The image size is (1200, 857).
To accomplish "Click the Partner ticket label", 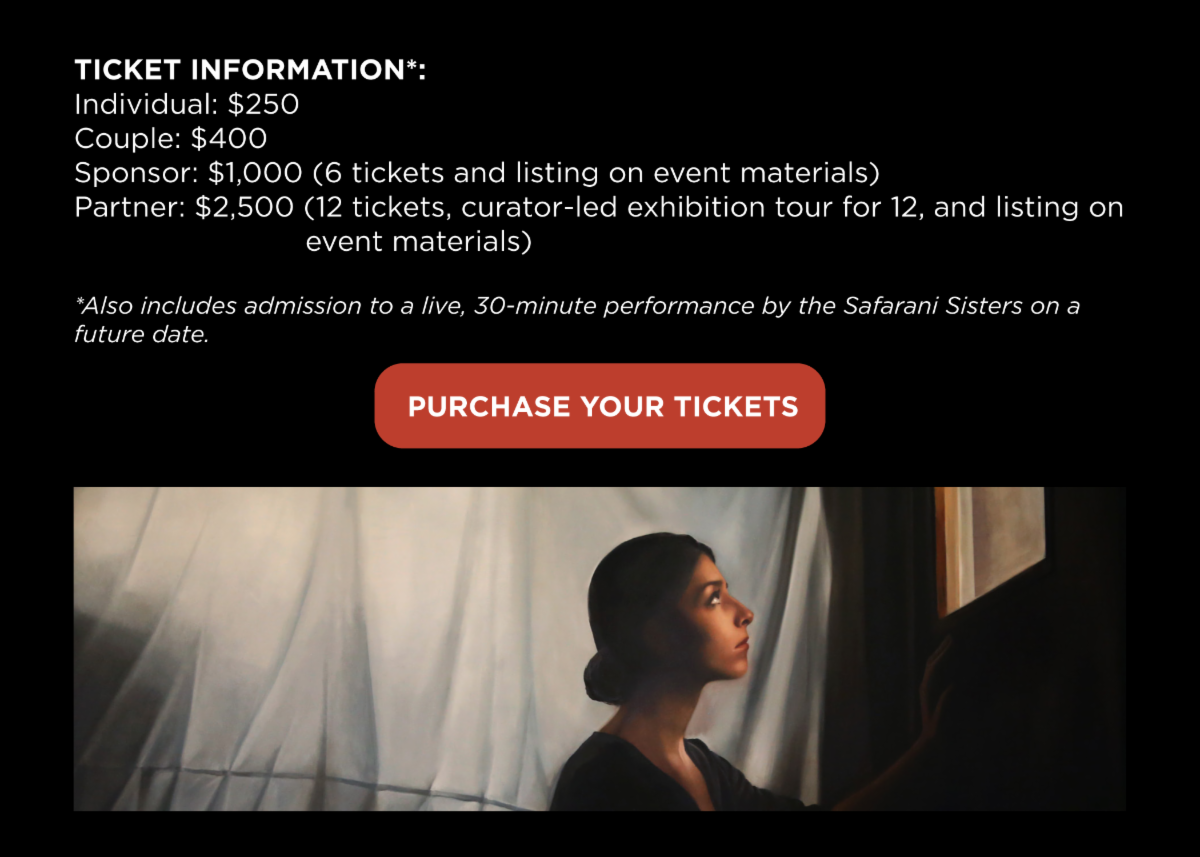I will 129,208.
